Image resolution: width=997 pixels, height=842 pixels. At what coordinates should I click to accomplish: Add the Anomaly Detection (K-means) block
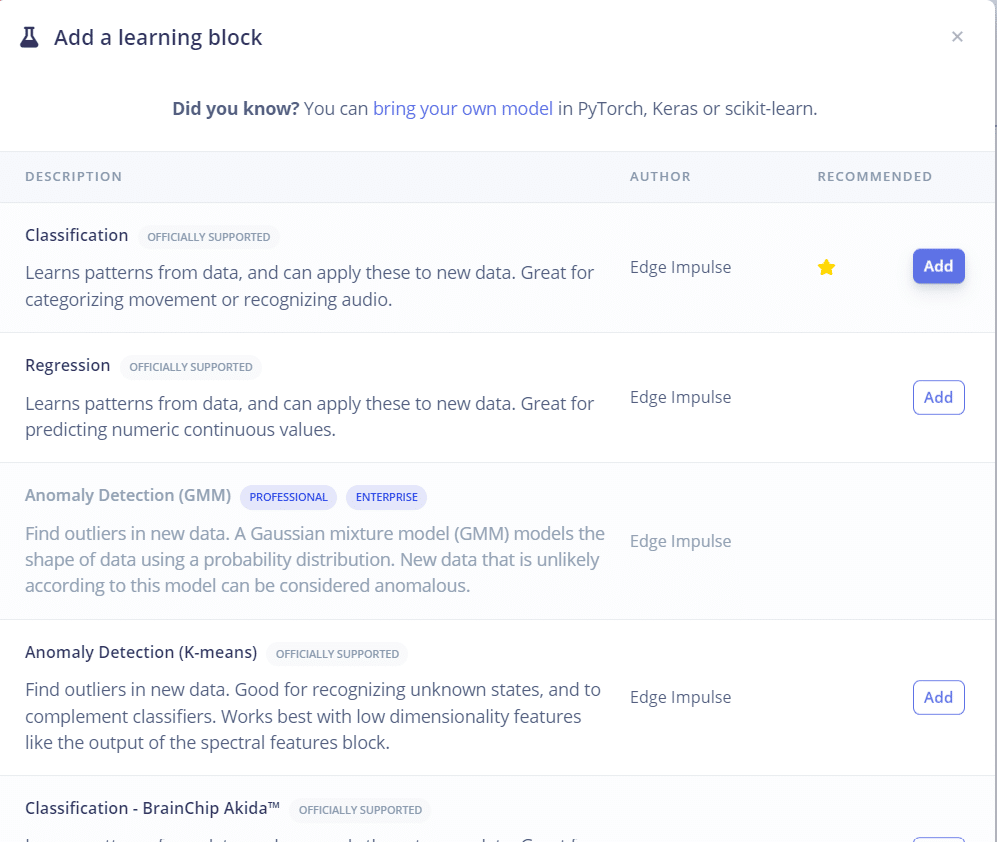click(x=938, y=697)
